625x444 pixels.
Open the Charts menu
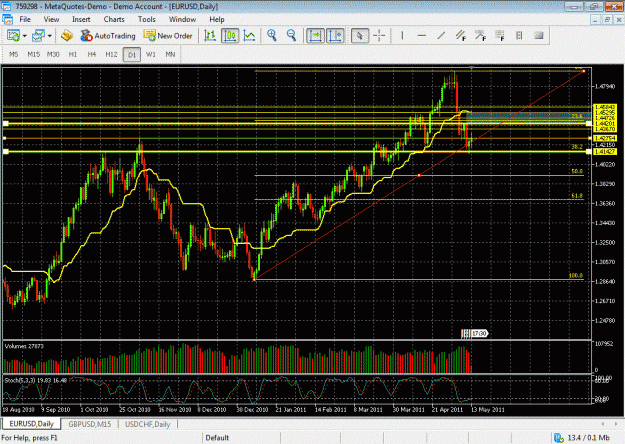click(x=114, y=19)
